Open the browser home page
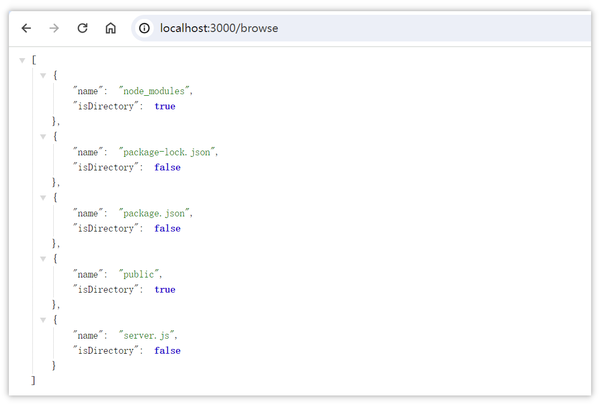Viewport: 600px width, 404px height. (x=111, y=28)
